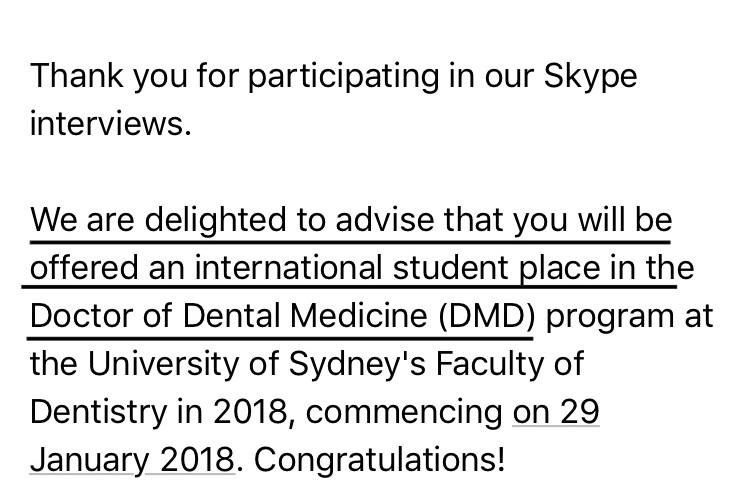Screen dimensions: 747x497
Task: Click the word 'Skype'
Action: 590,77
